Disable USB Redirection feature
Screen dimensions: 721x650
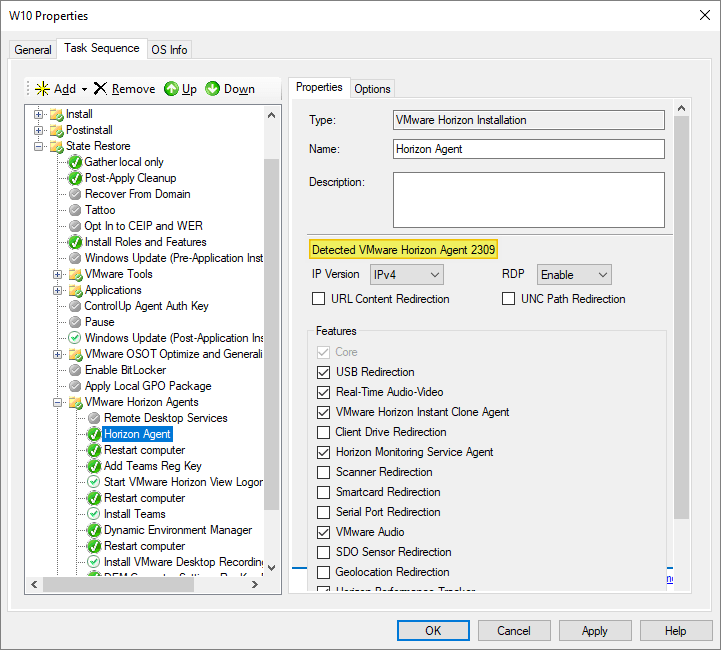(x=323, y=372)
